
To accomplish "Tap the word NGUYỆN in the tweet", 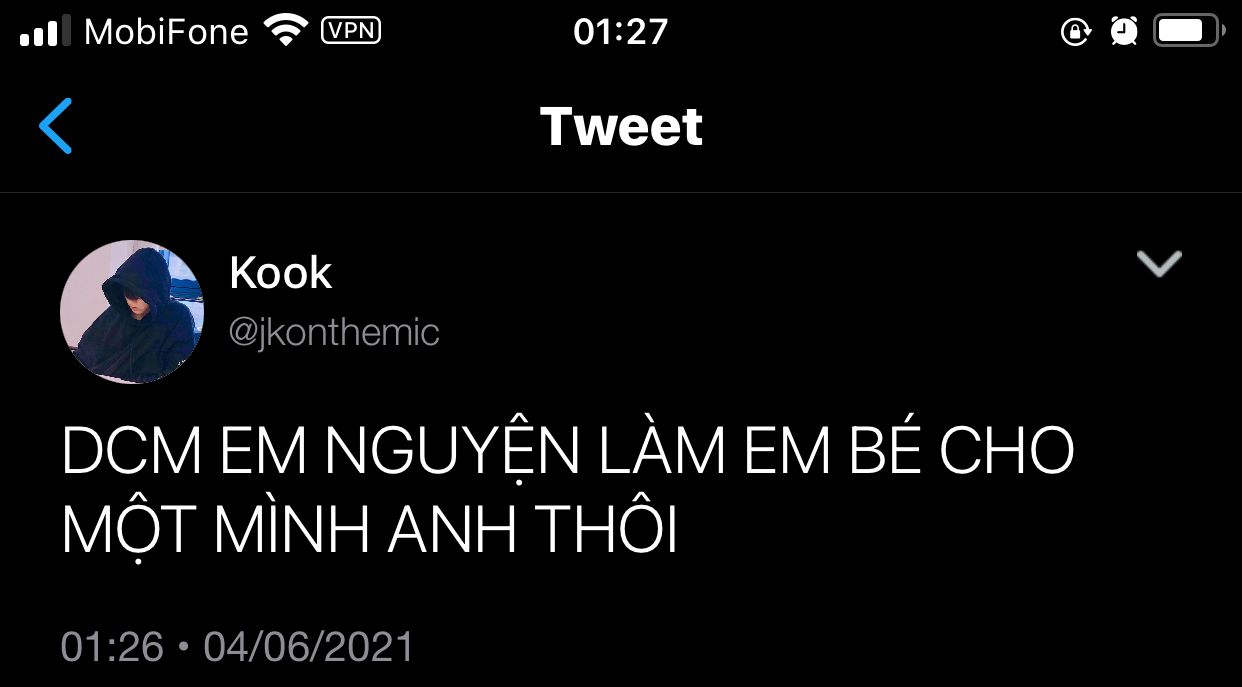I will (x=452, y=454).
